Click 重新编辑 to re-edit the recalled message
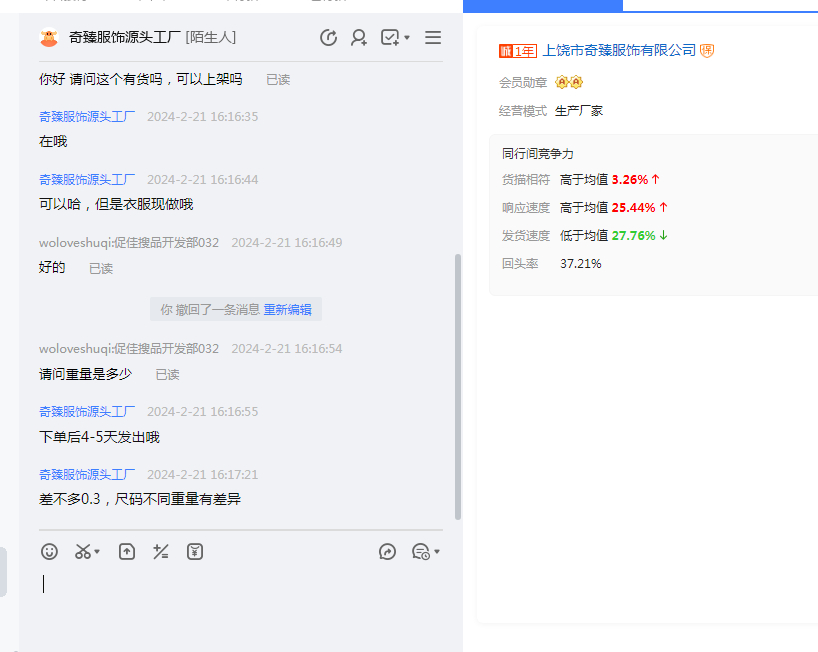The image size is (818, 652). pos(287,310)
